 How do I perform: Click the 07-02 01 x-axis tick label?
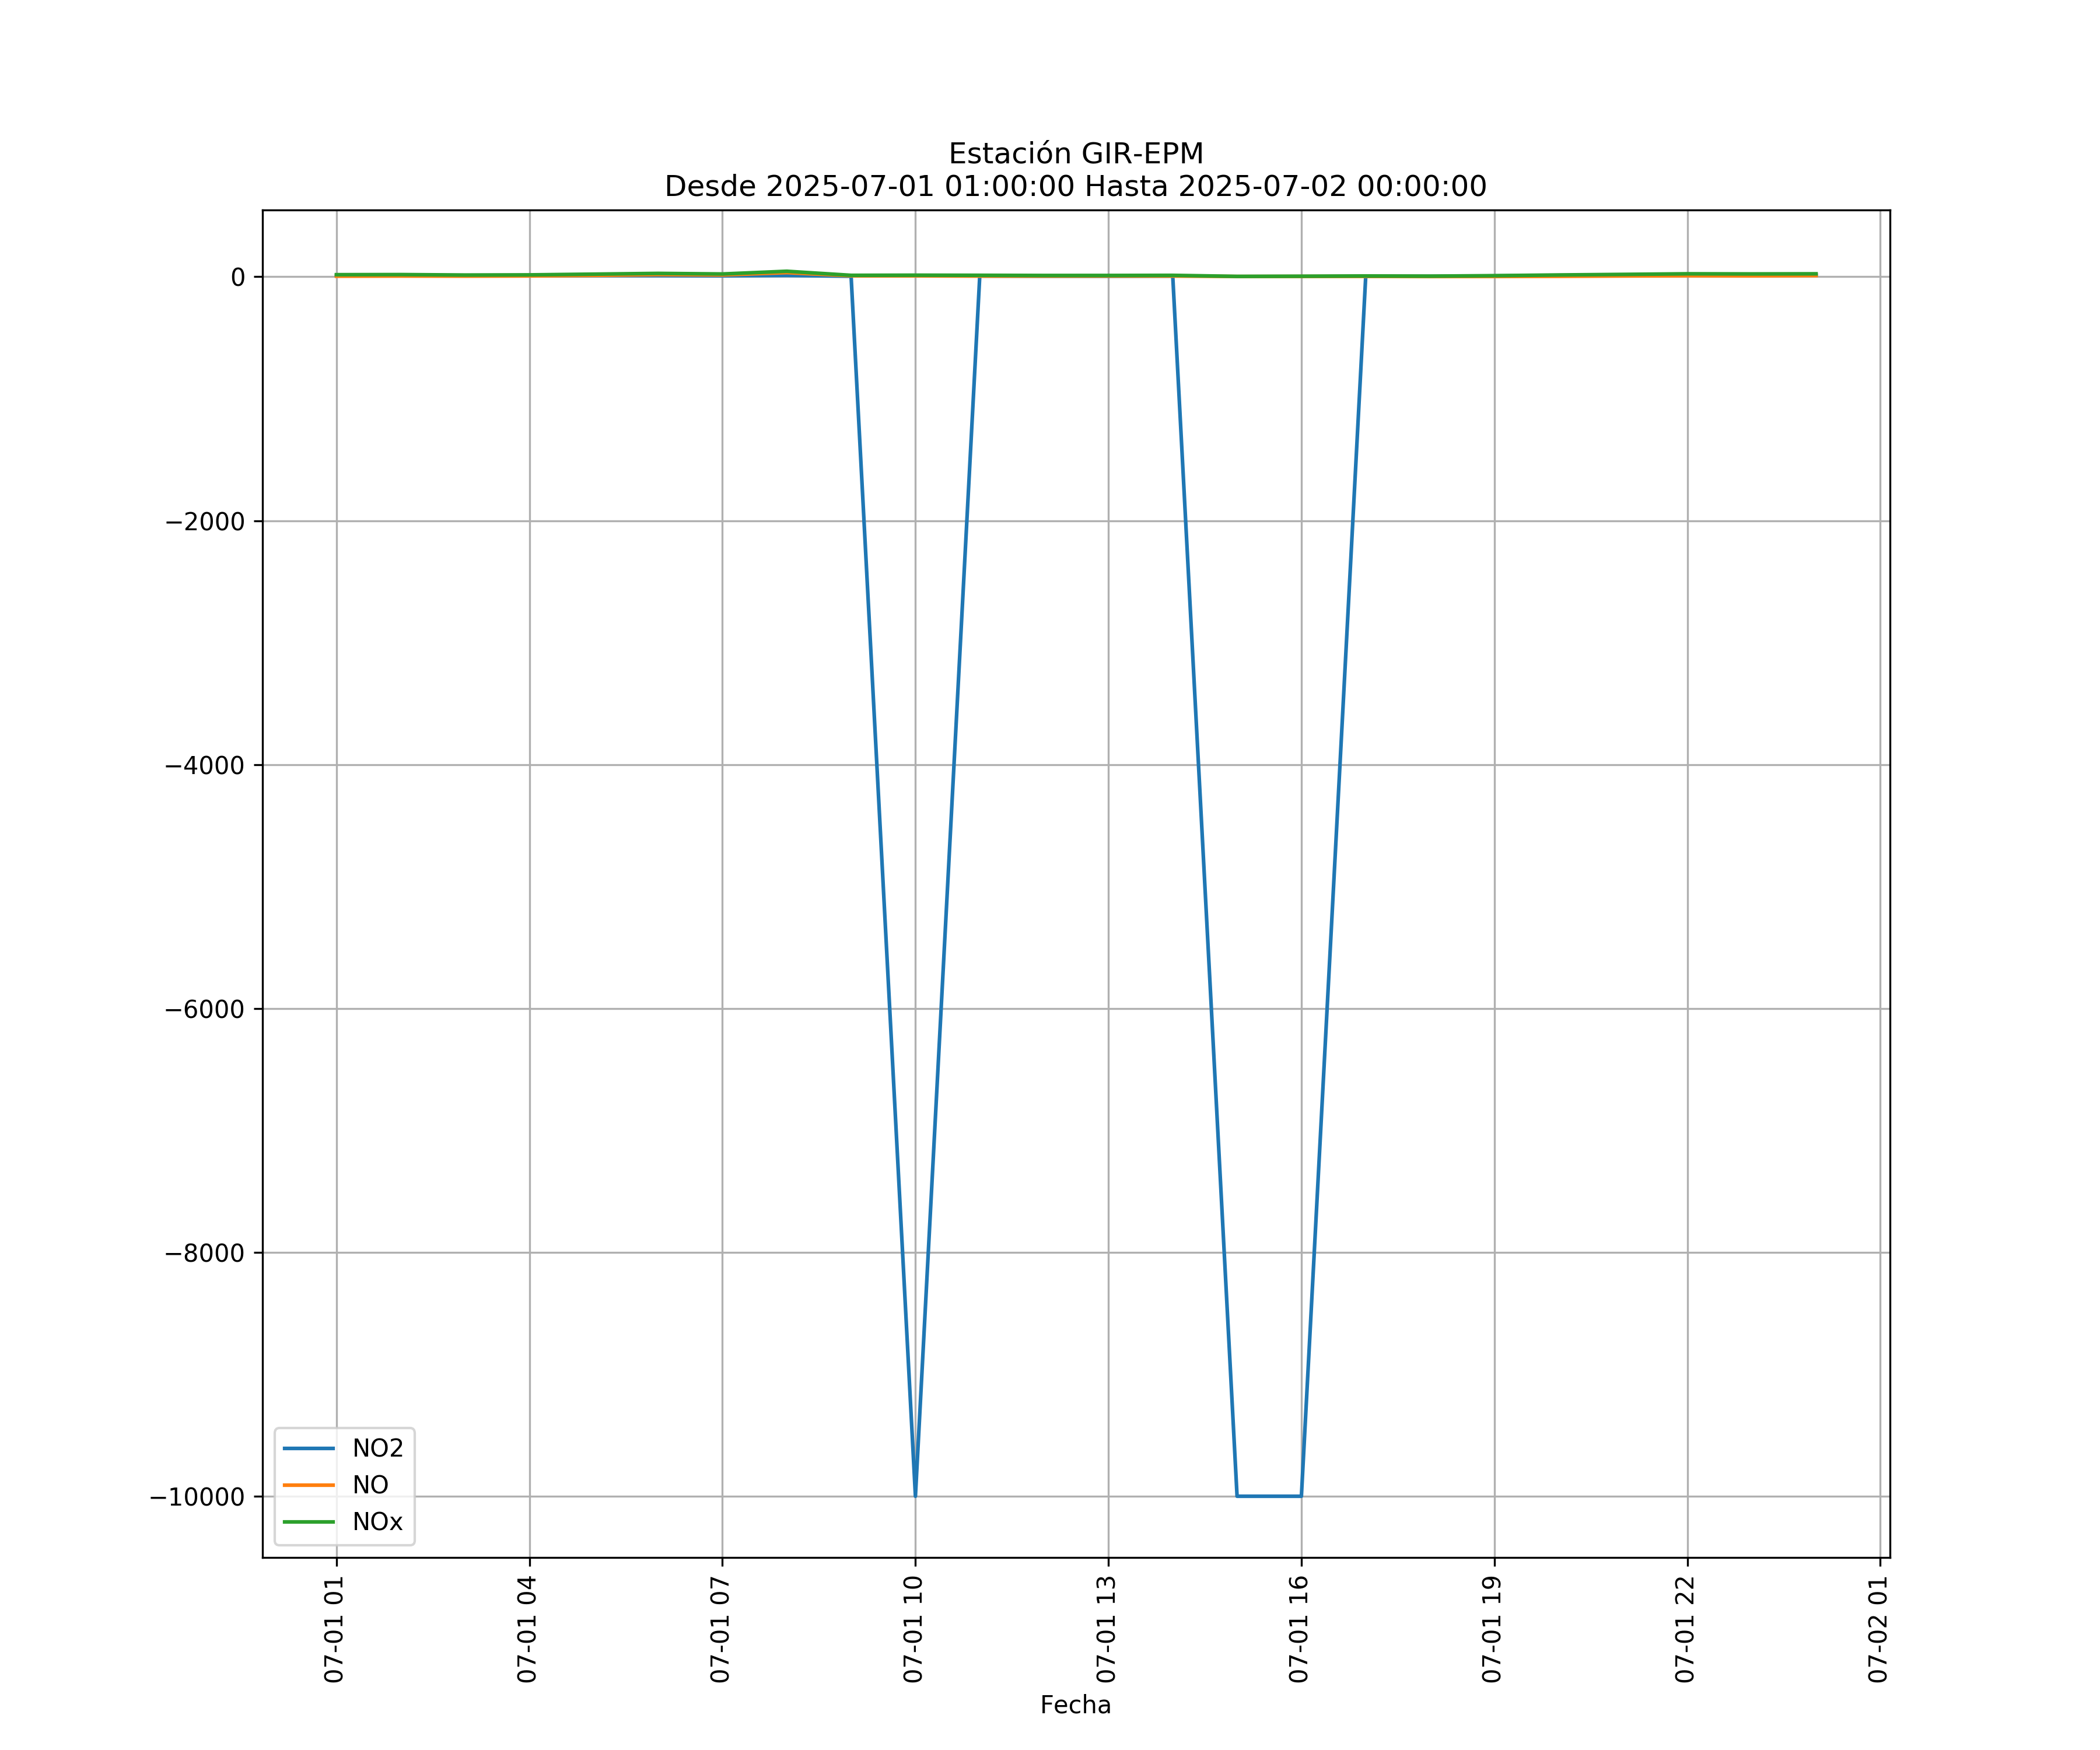(1878, 1628)
